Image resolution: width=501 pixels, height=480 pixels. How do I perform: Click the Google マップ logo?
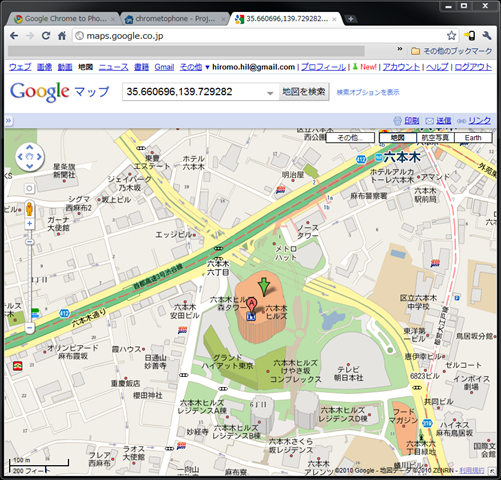pos(60,92)
